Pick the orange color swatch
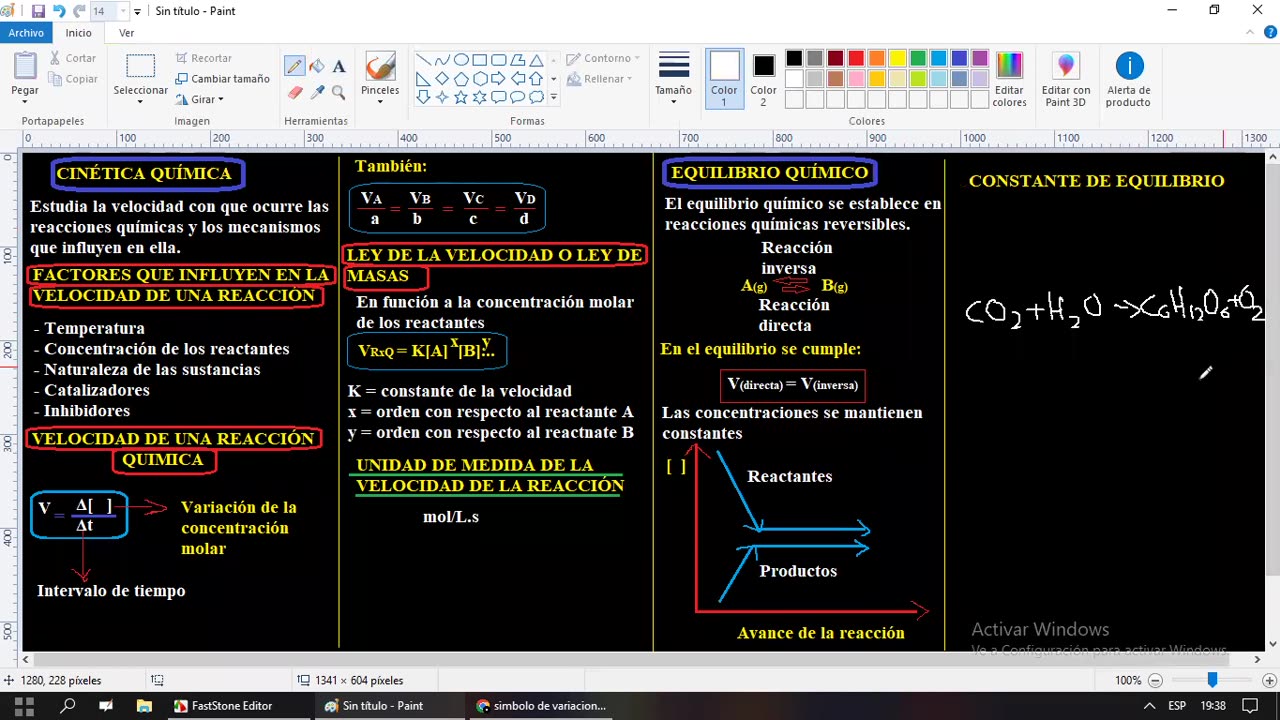The height and width of the screenshot is (720, 1280). click(x=877, y=59)
